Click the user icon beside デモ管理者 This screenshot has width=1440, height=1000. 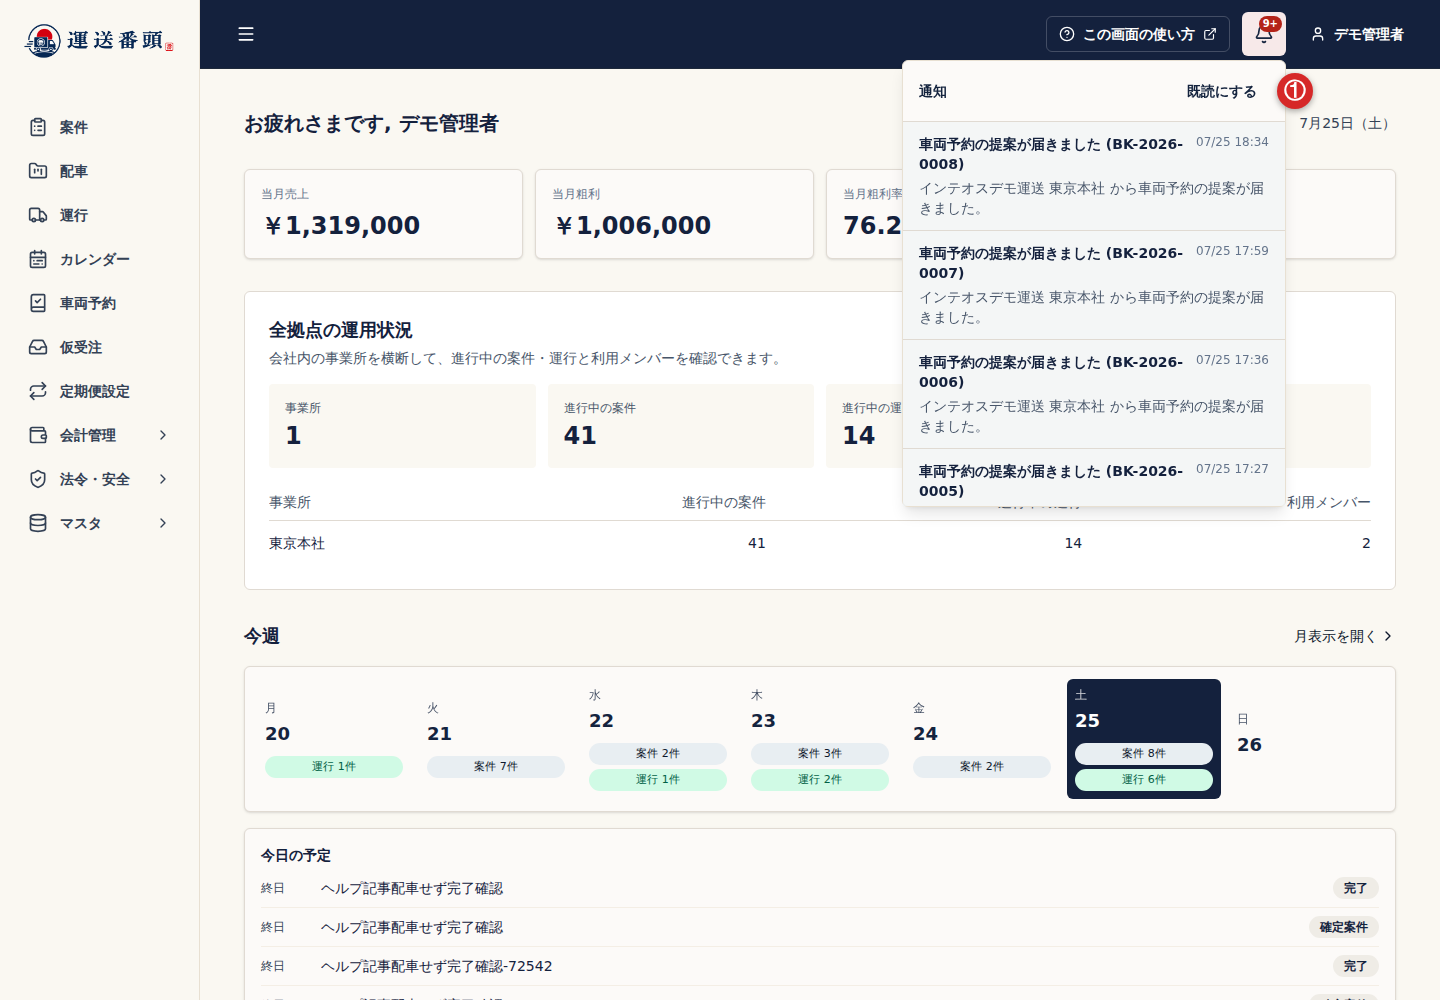point(1318,34)
